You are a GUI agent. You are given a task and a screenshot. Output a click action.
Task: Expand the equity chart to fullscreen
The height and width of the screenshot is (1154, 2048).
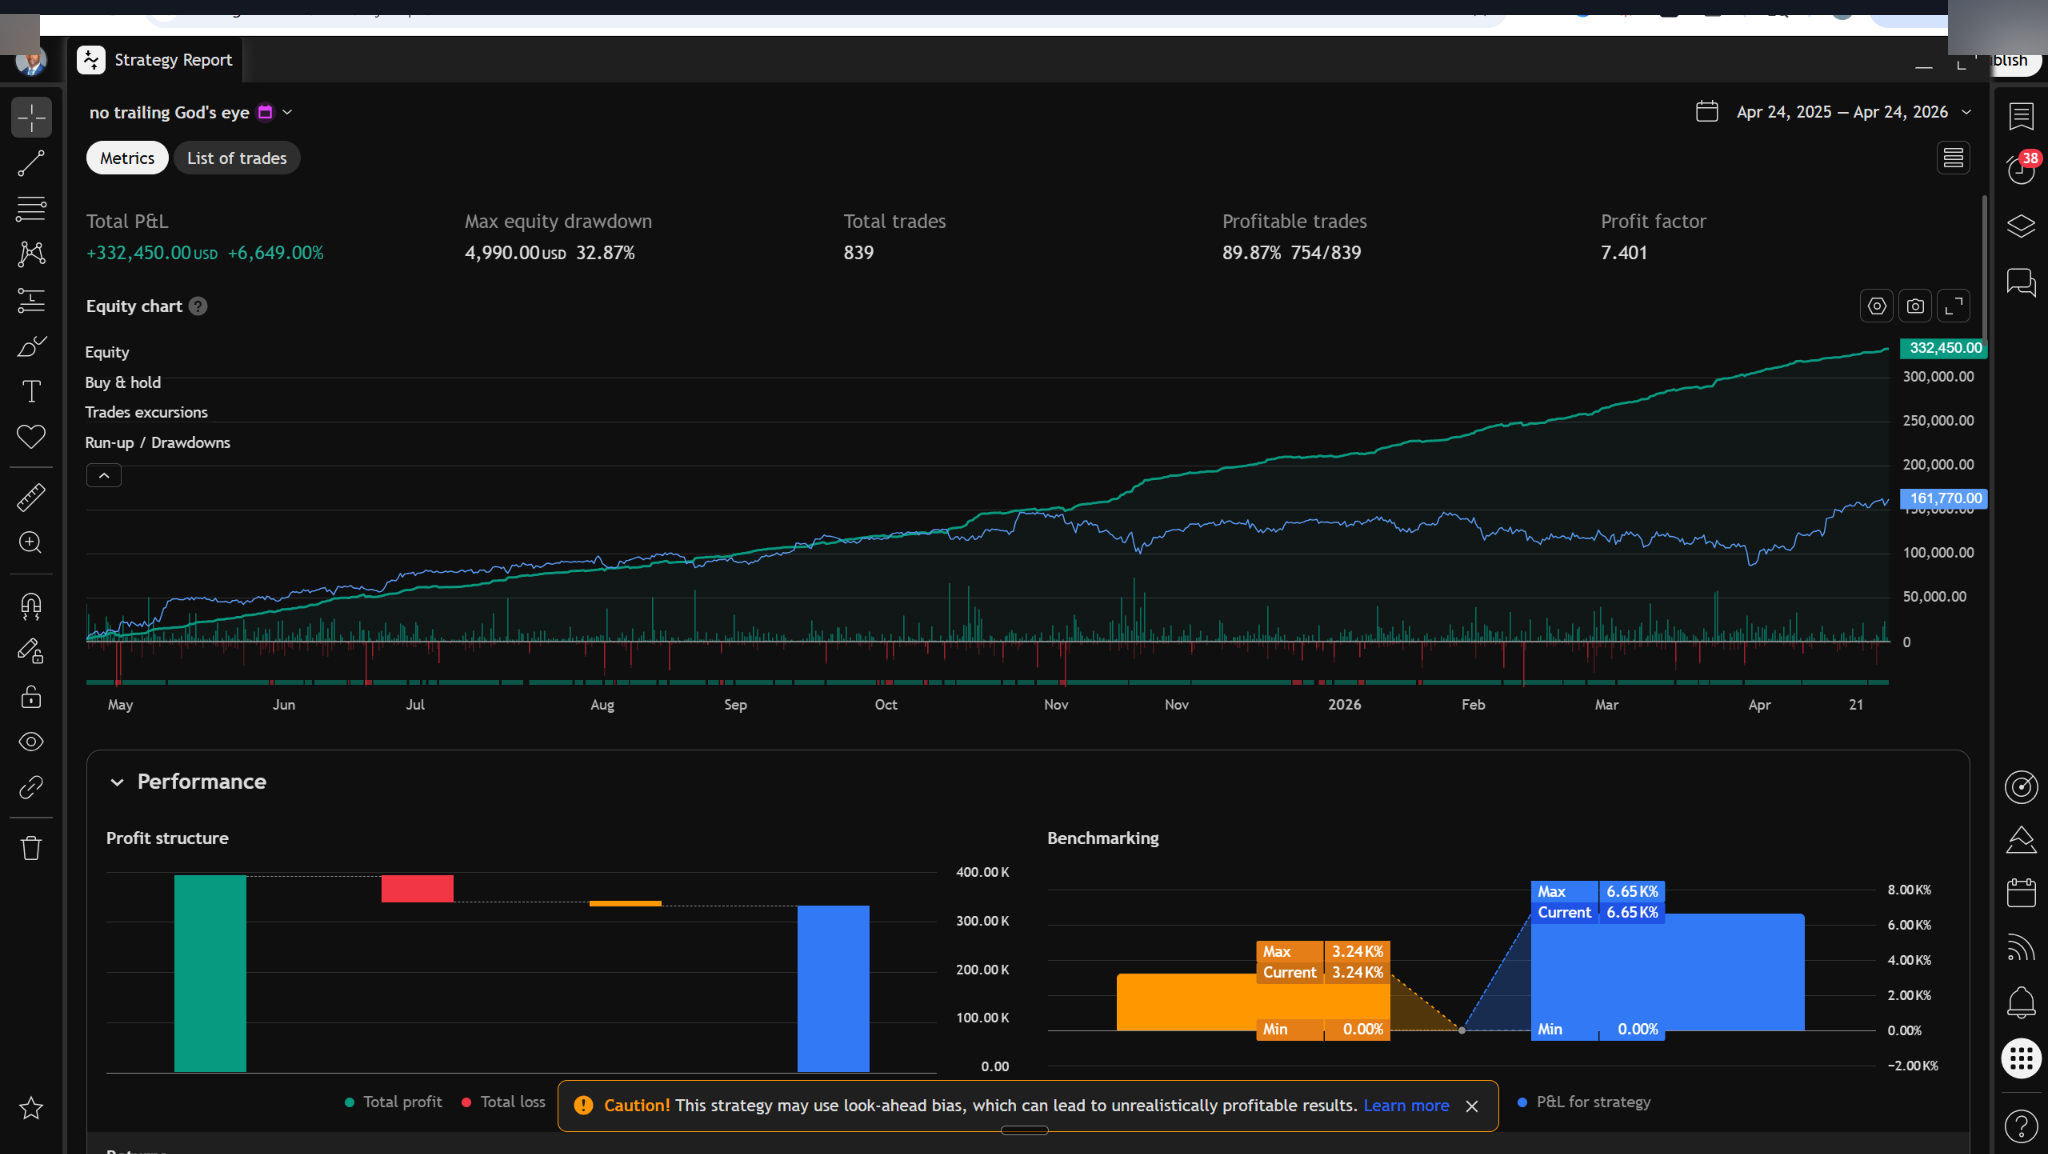click(x=1953, y=306)
